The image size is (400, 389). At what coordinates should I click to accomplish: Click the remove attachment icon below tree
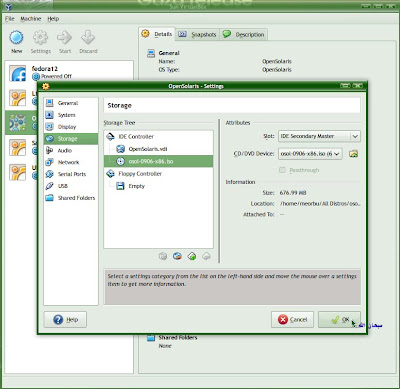pos(206,256)
